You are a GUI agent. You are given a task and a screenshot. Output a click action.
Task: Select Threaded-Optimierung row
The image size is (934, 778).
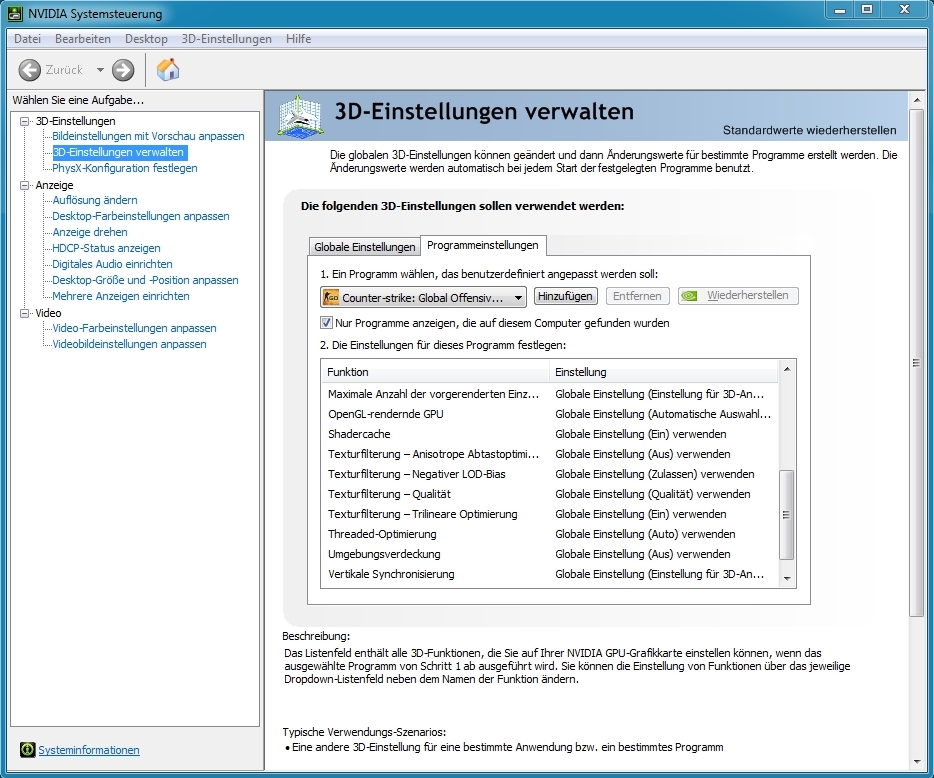(x=550, y=534)
